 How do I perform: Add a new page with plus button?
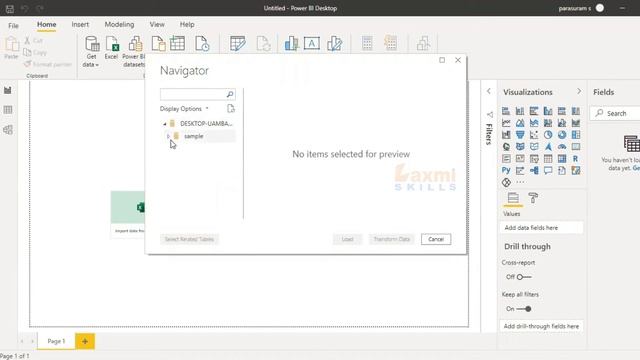tap(85, 341)
